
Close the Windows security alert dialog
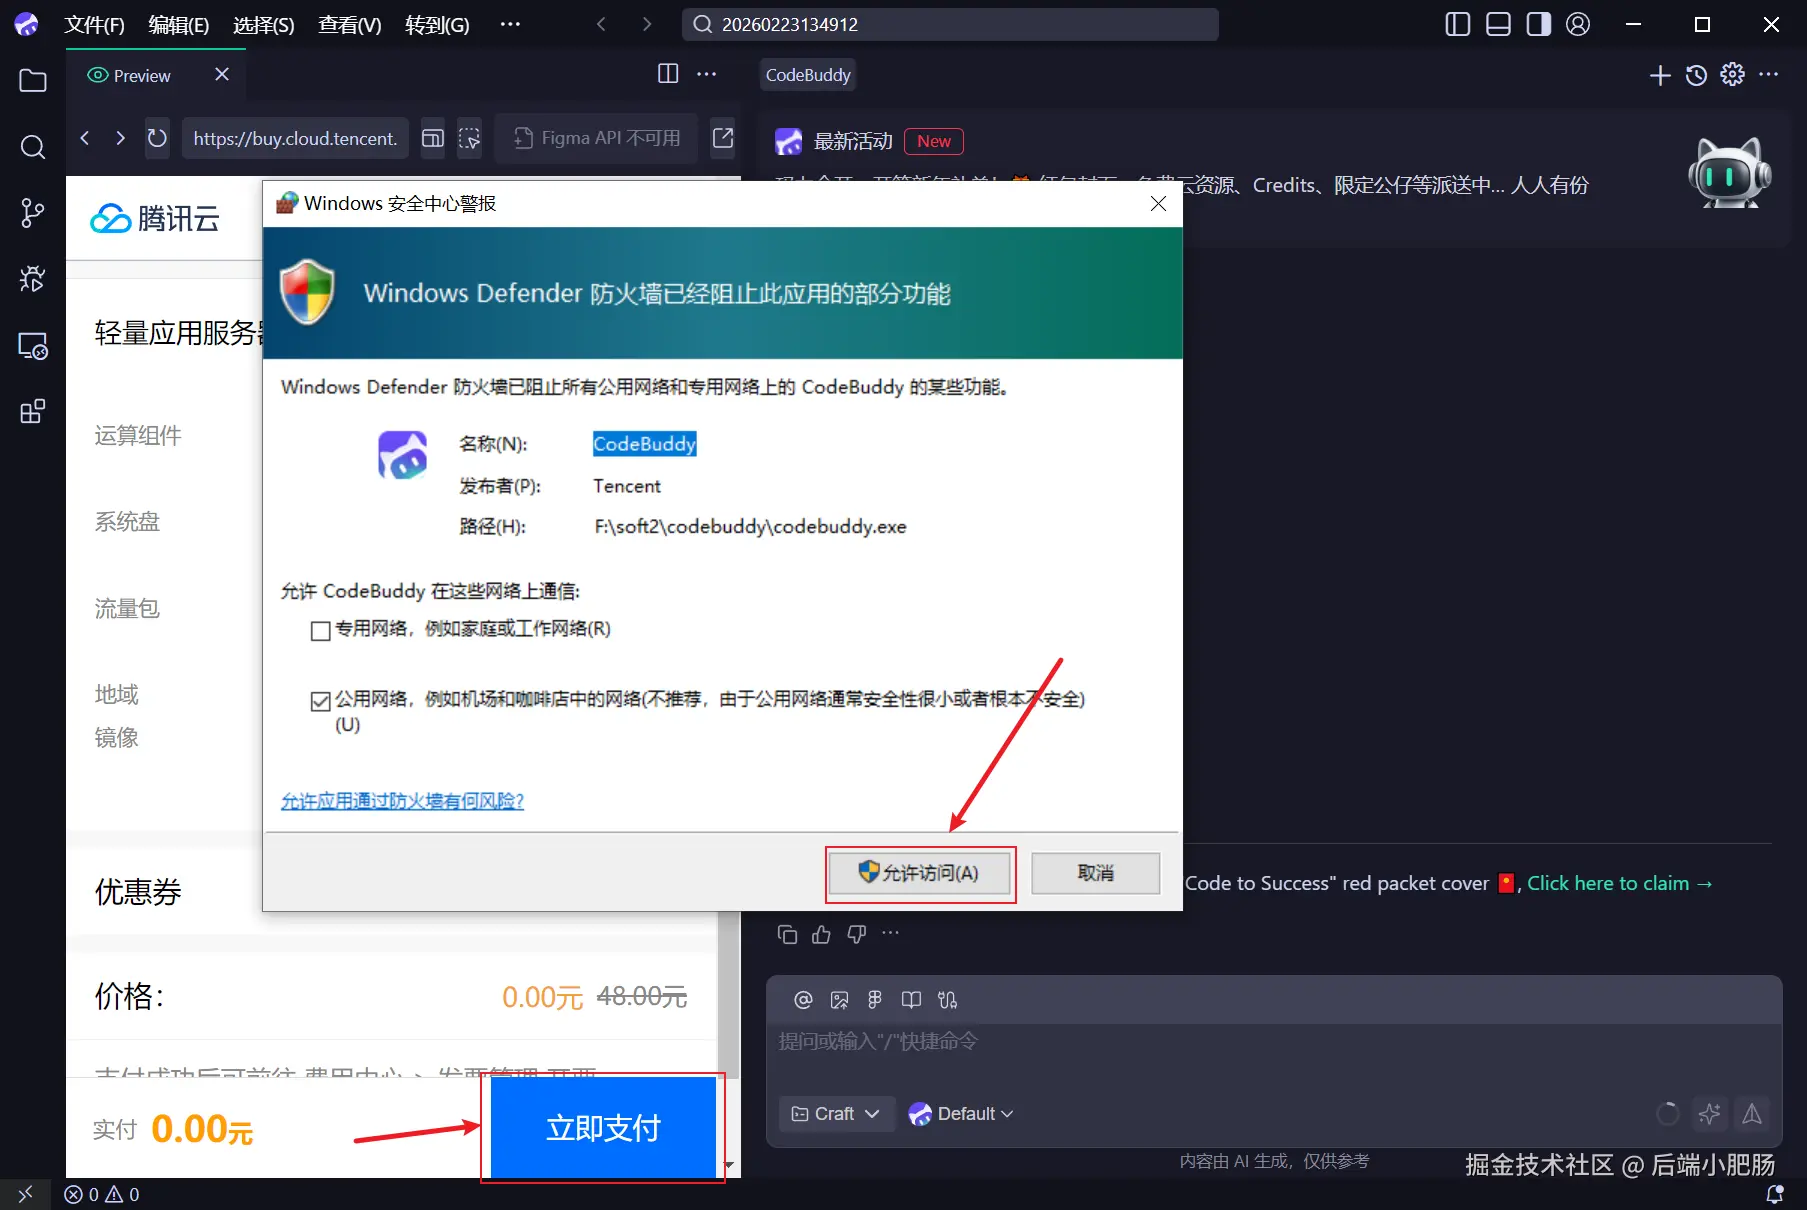point(1159,204)
